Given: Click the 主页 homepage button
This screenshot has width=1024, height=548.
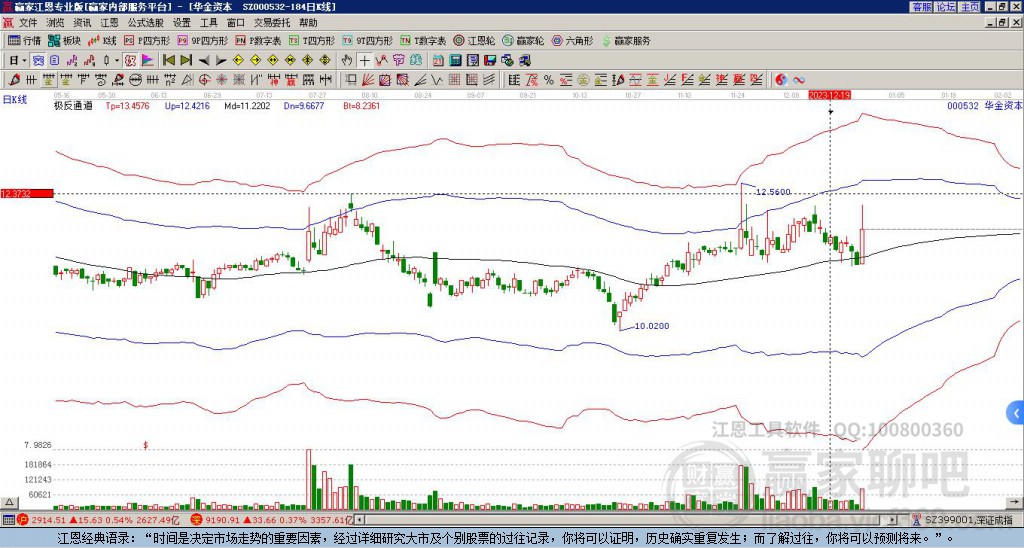Looking at the screenshot, I should pos(969,7).
